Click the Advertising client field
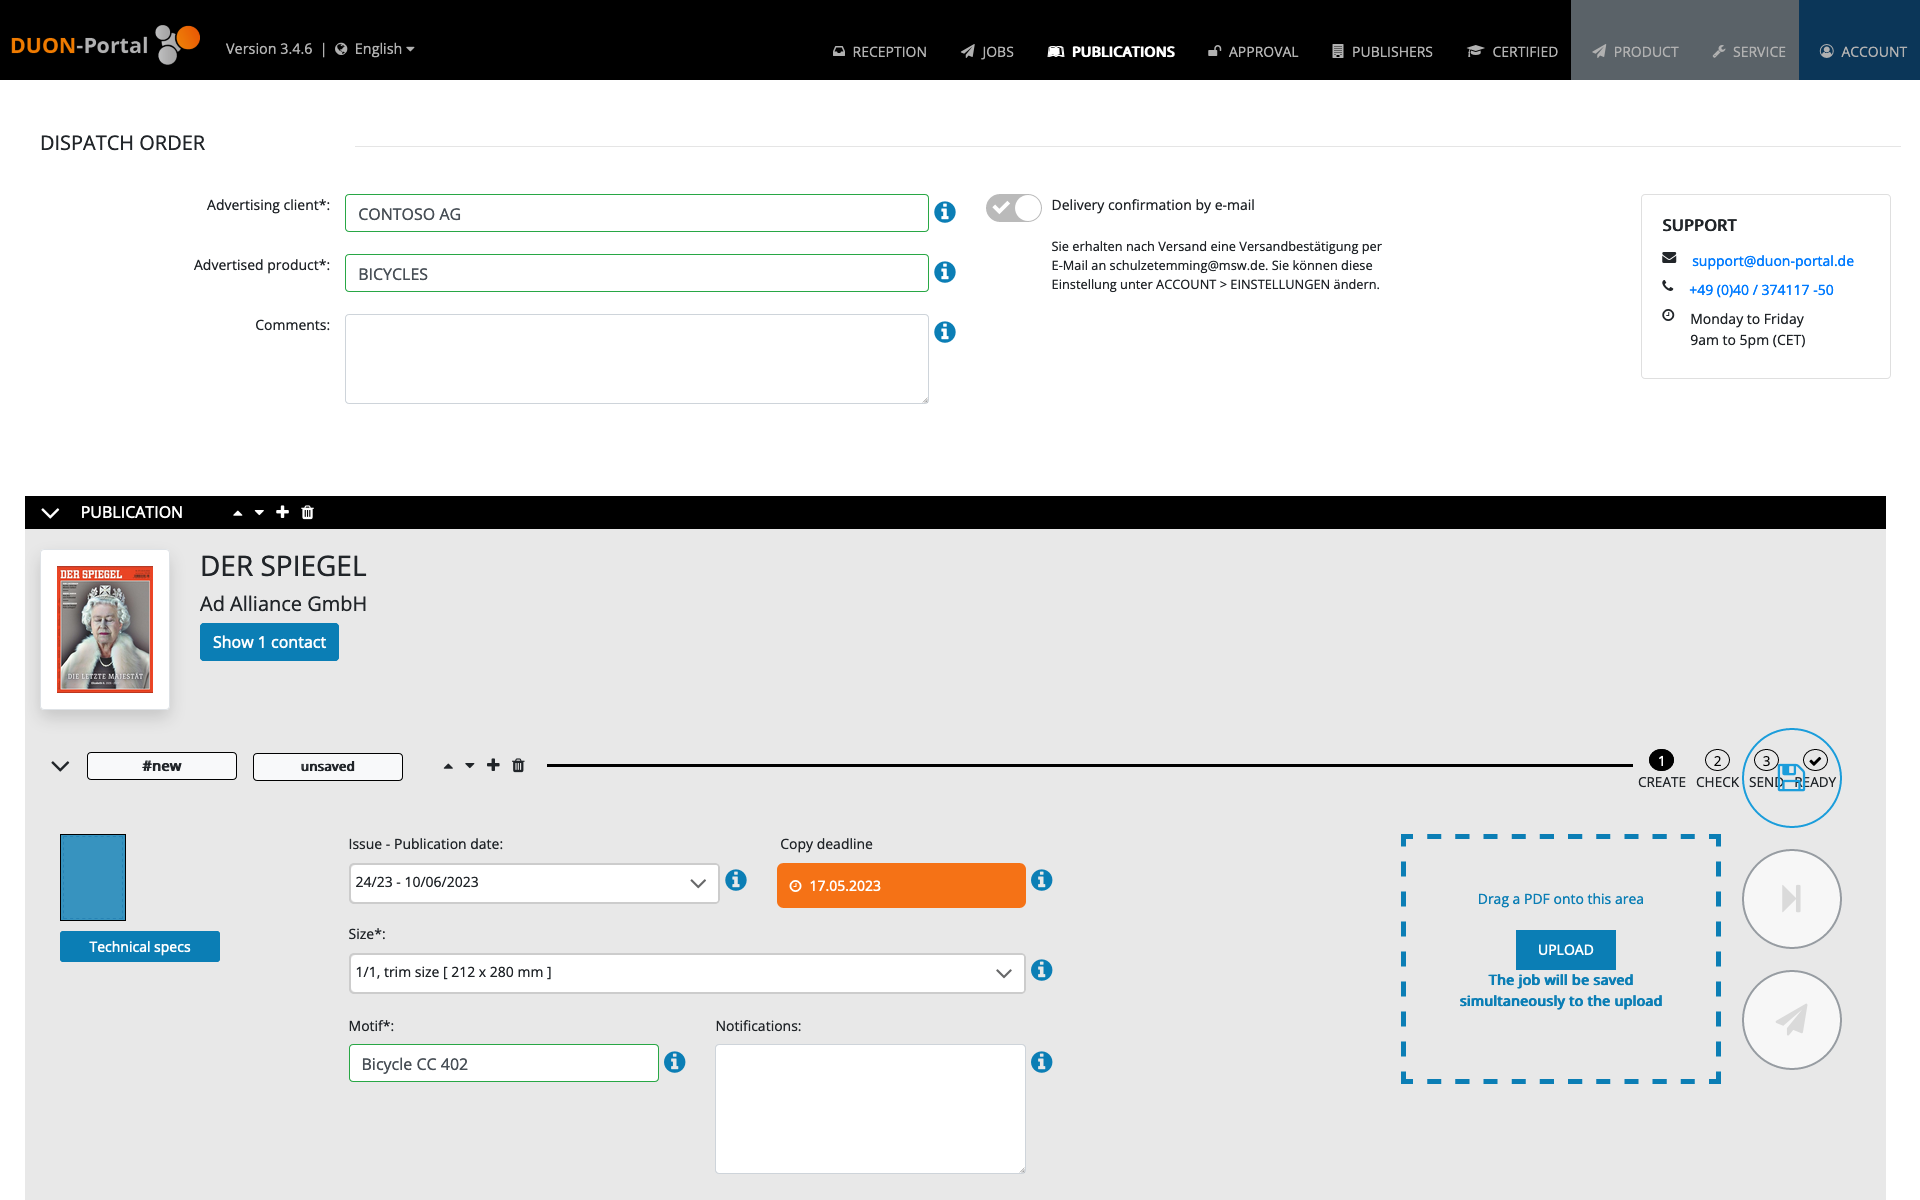This screenshot has width=1920, height=1200. (637, 213)
